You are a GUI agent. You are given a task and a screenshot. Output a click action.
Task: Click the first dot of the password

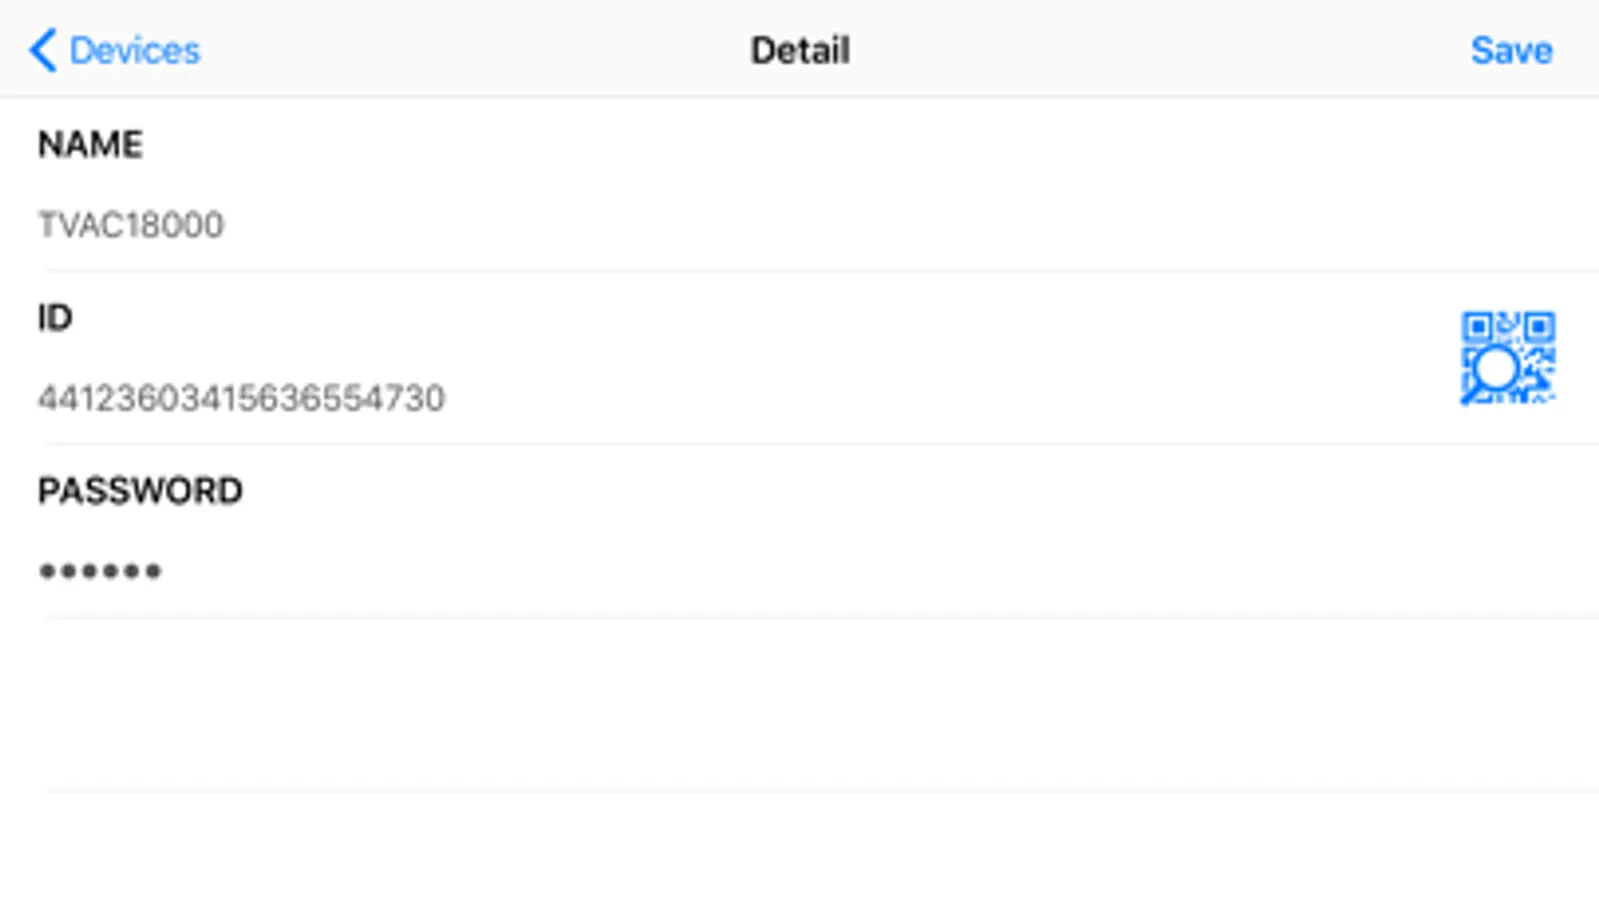[x=47, y=572]
